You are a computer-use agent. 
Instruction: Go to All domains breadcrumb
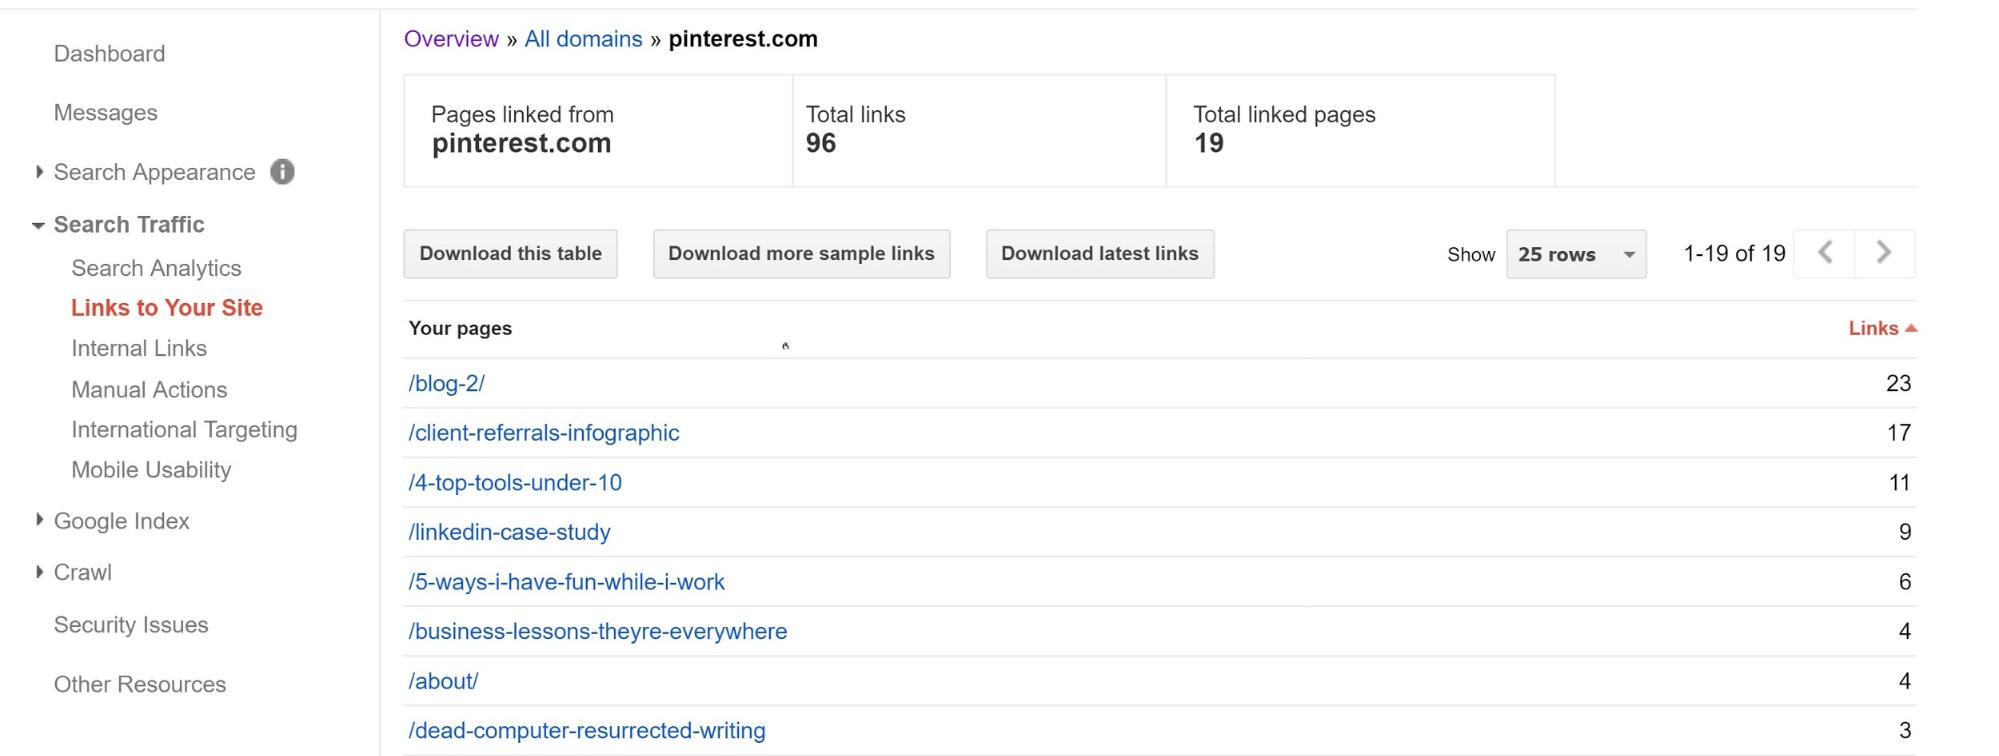point(583,39)
